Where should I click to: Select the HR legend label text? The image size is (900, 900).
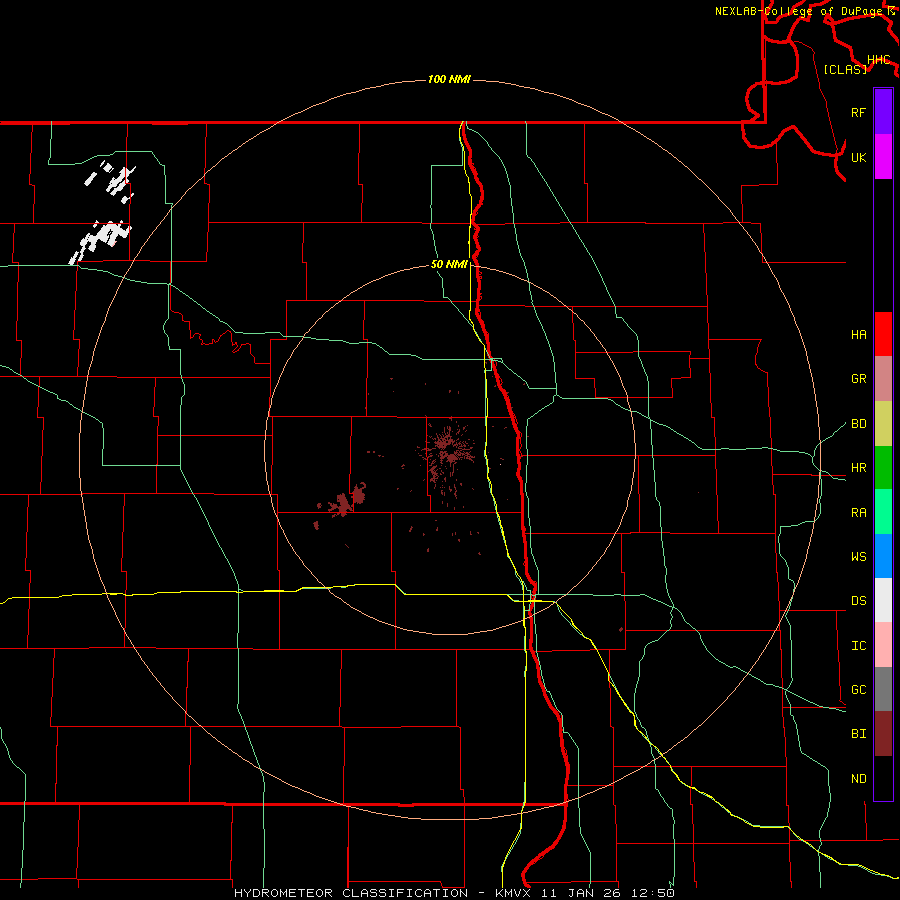[858, 468]
